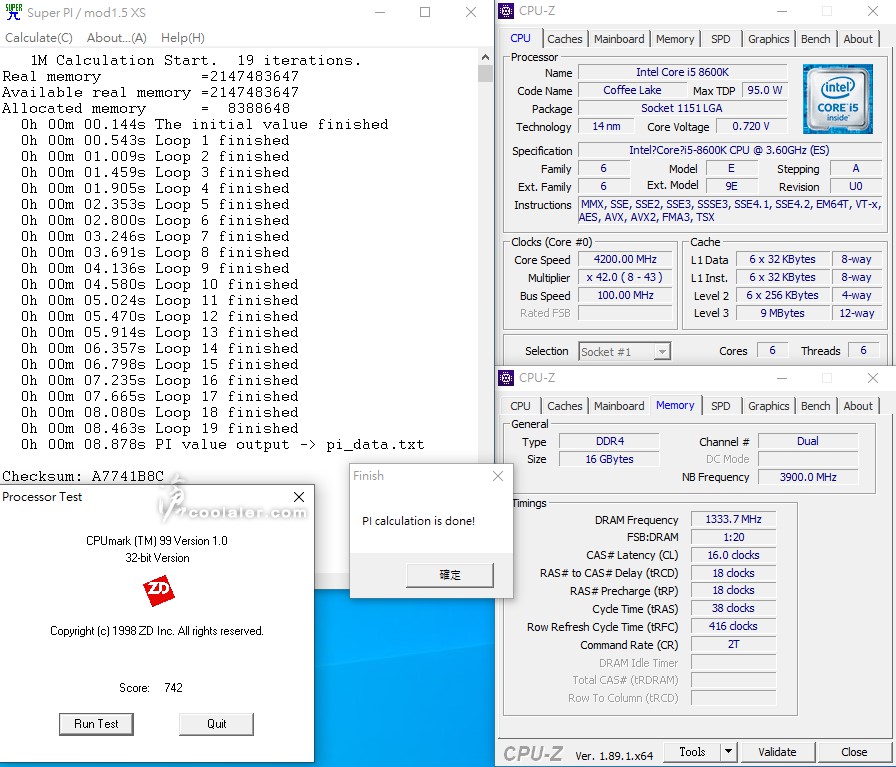This screenshot has width=896, height=767.
Task: Click the Checksum: A7741B8C line
Action: click(x=83, y=476)
